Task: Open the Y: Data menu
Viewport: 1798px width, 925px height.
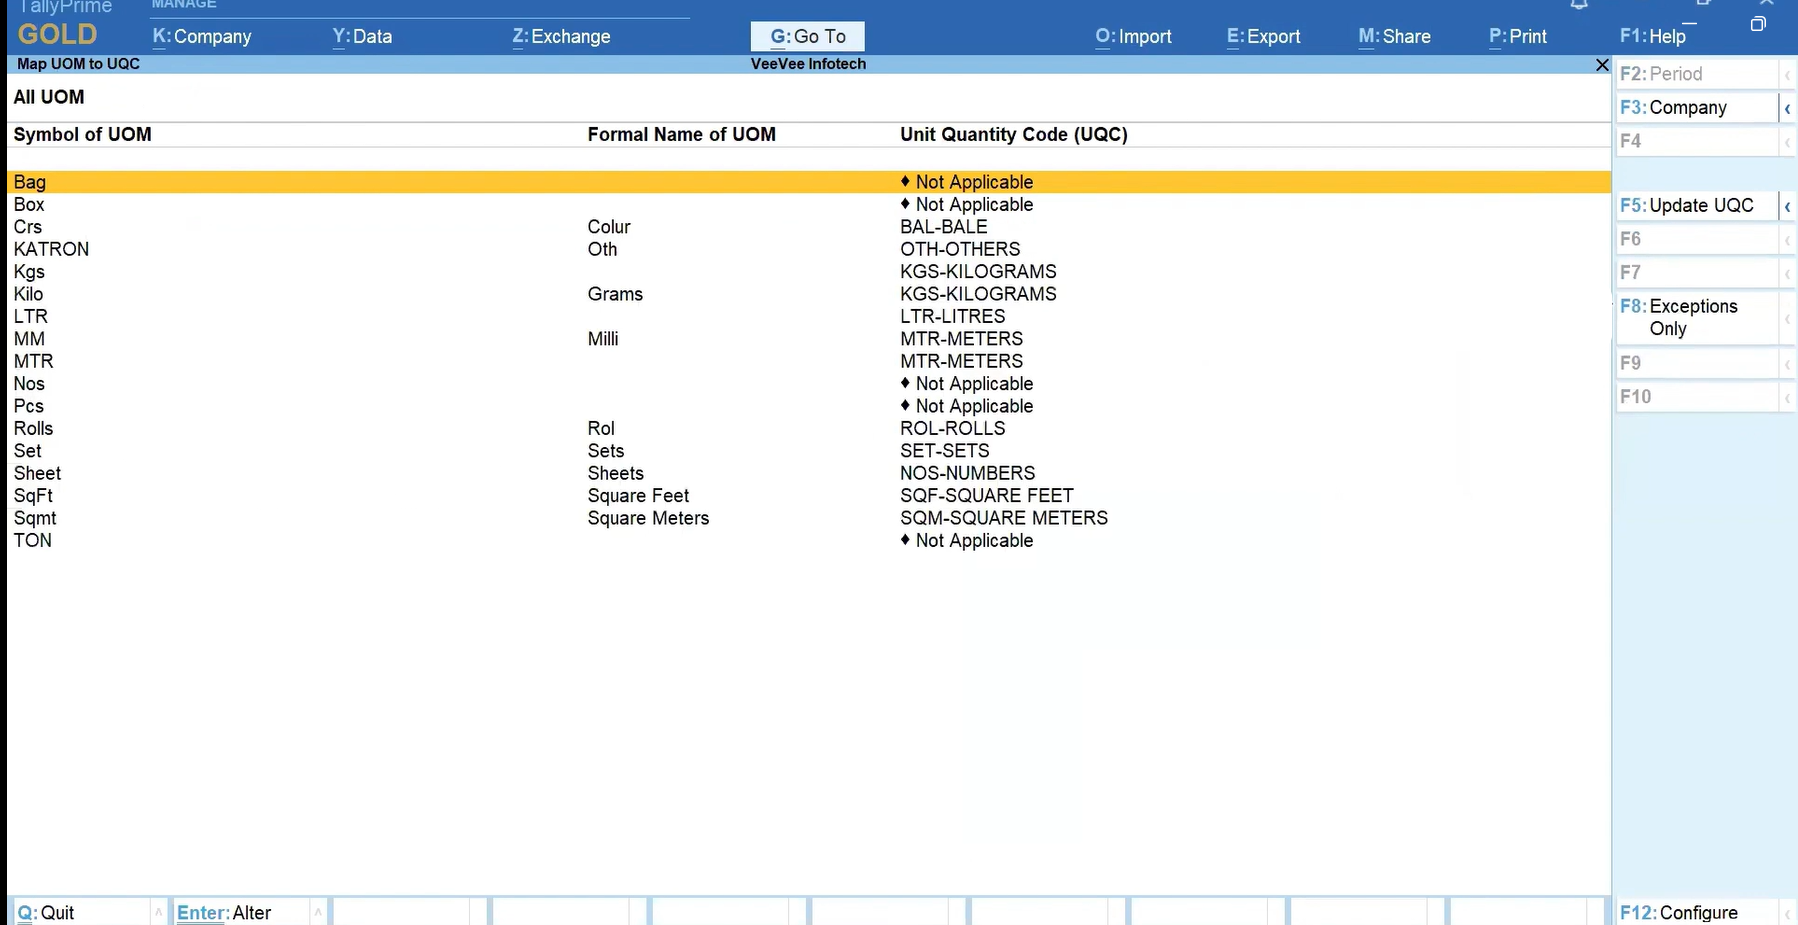Action: pyautogui.click(x=362, y=37)
